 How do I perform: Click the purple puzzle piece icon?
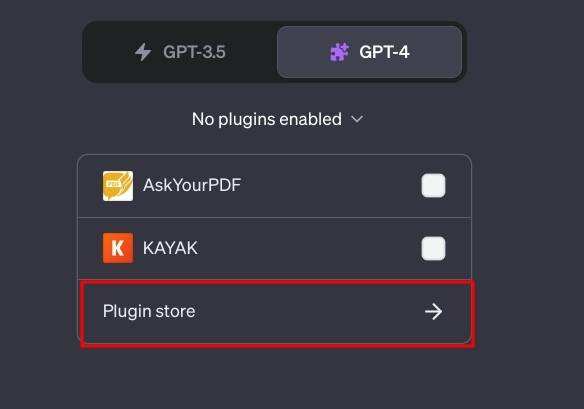pos(339,52)
